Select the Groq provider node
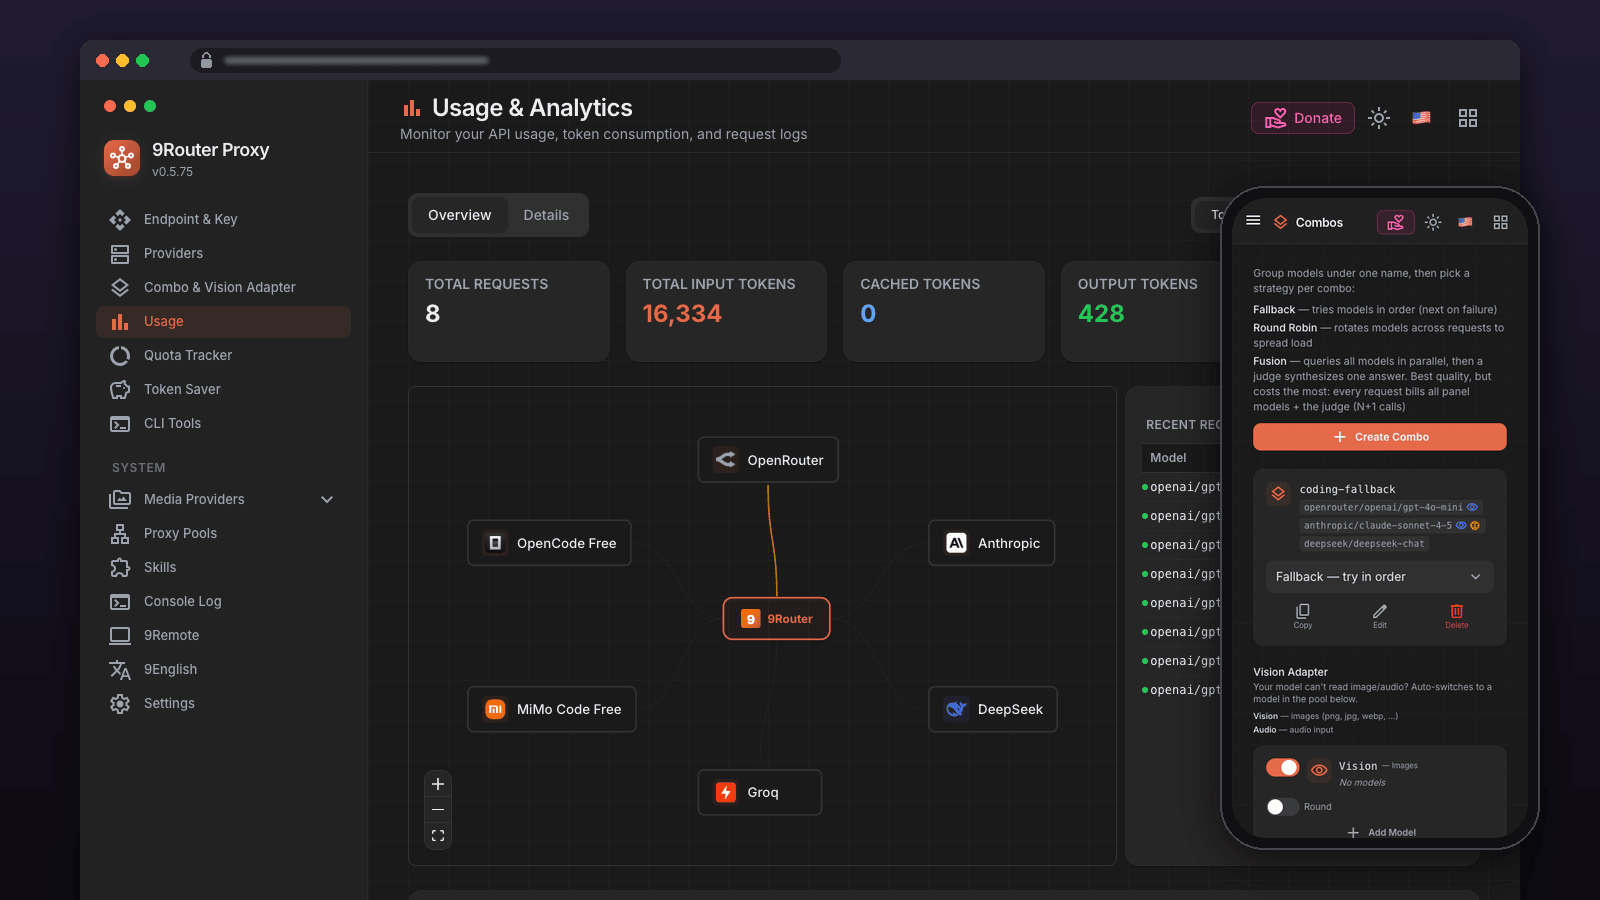Viewport: 1600px width, 900px height. (760, 792)
